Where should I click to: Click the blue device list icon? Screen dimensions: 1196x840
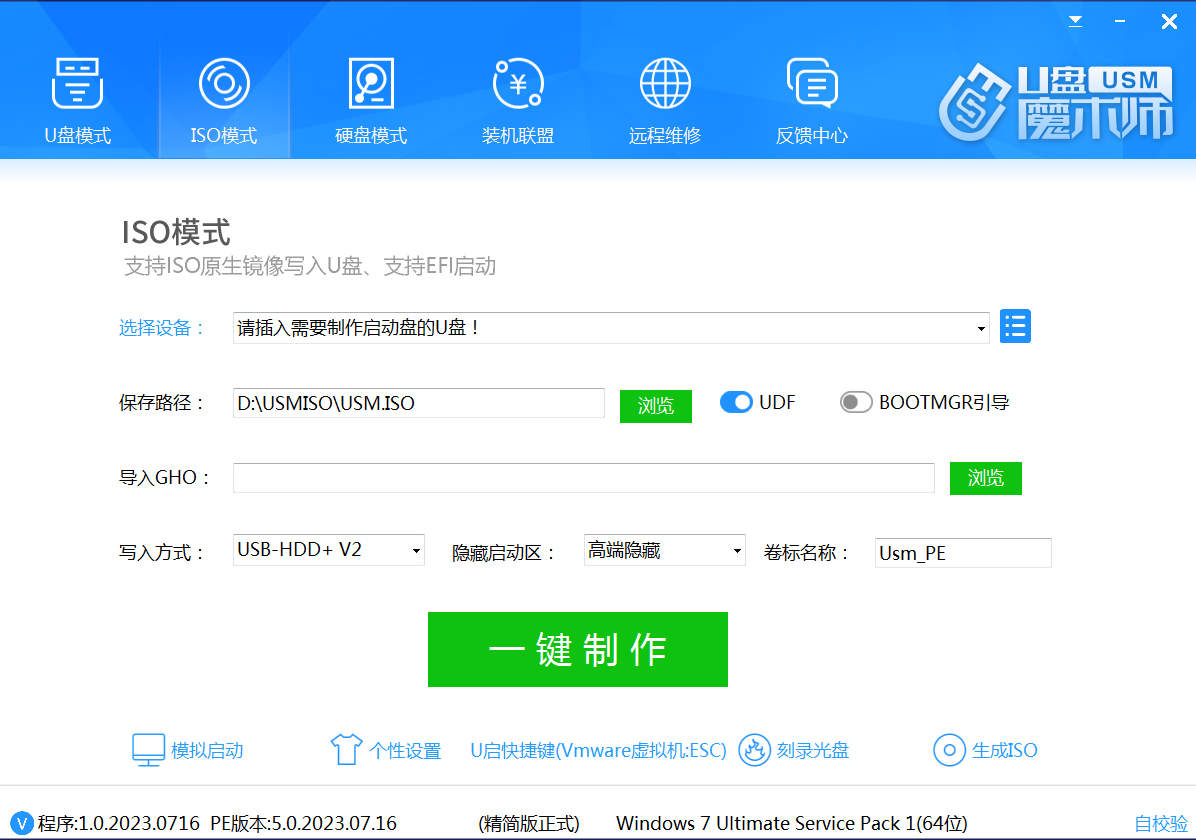click(1015, 326)
